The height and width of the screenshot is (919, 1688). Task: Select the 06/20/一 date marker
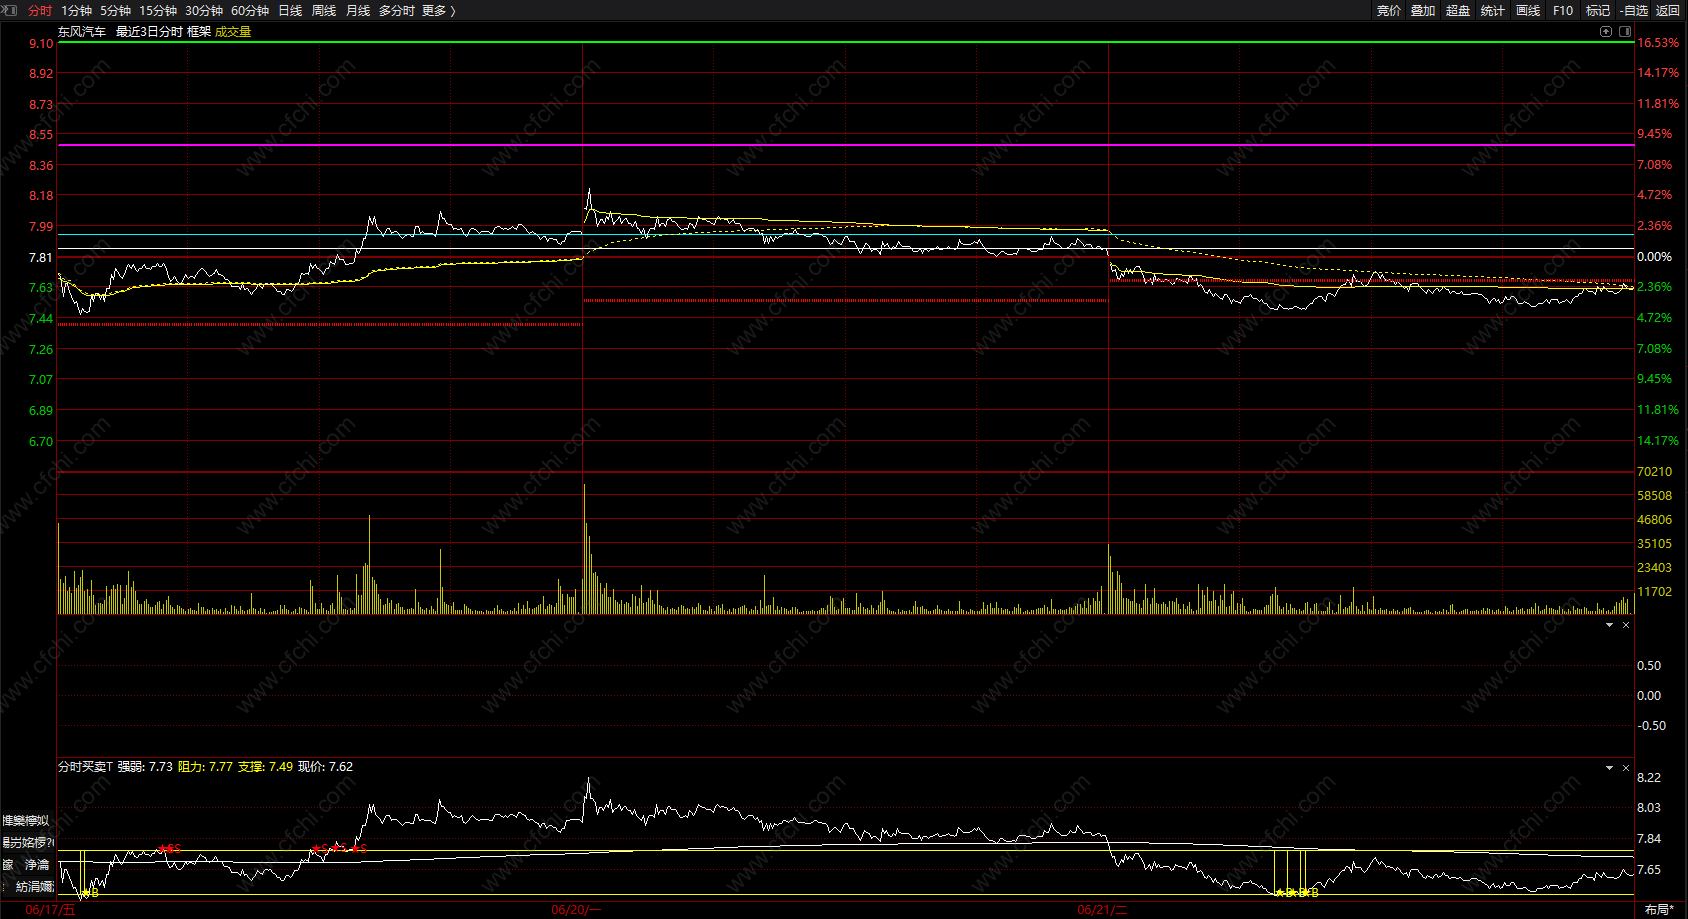click(x=576, y=910)
